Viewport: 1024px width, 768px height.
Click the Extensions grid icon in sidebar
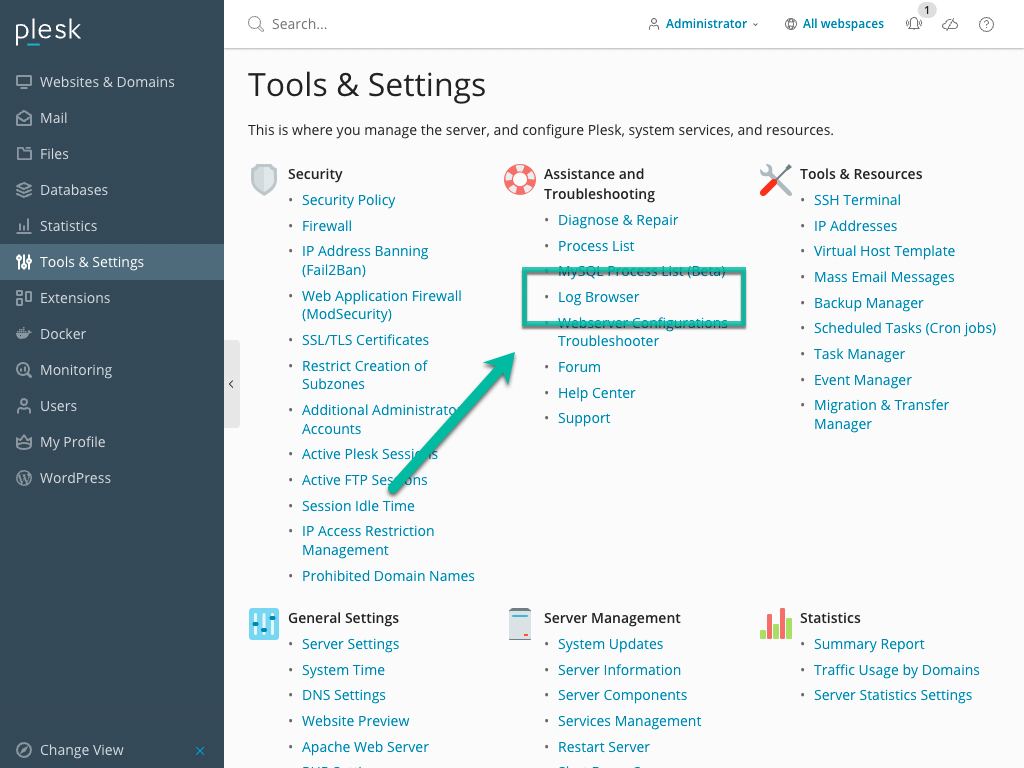click(x=24, y=298)
